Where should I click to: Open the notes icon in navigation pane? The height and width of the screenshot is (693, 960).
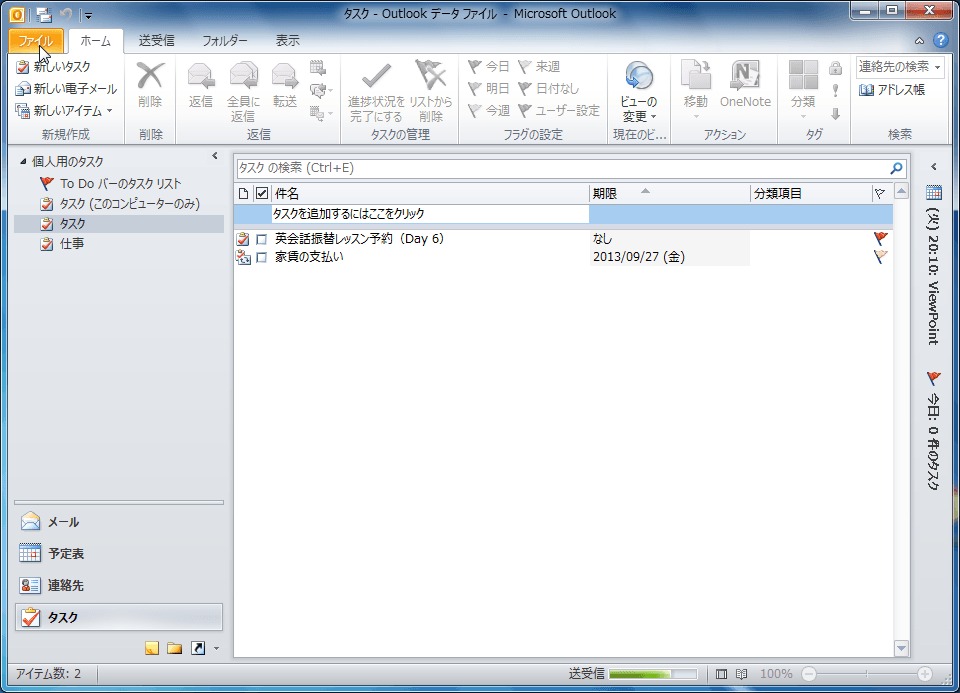pyautogui.click(x=152, y=648)
